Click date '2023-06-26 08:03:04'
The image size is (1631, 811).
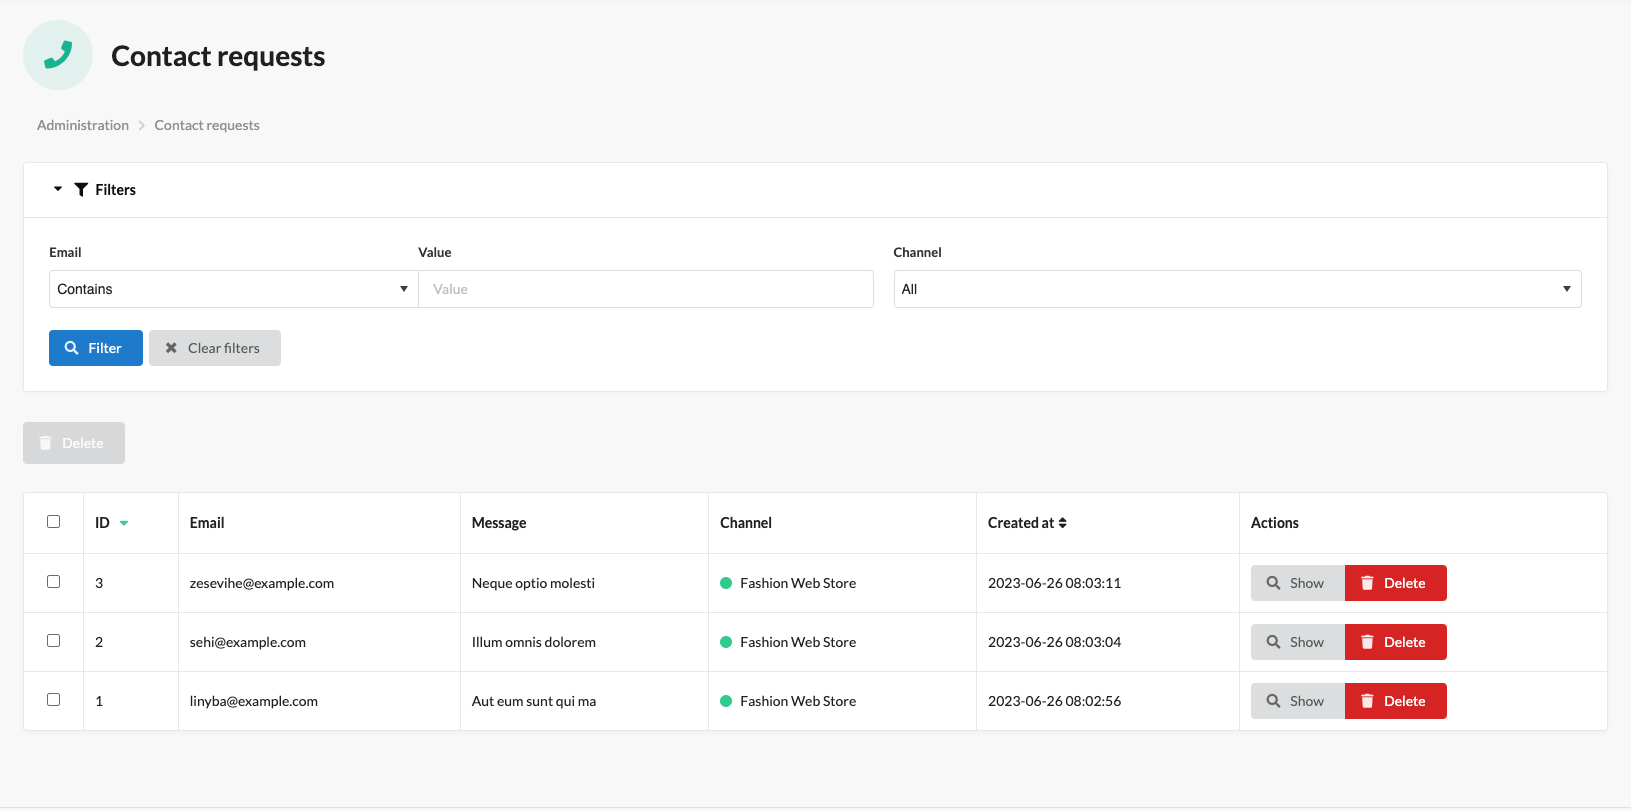click(x=1054, y=642)
